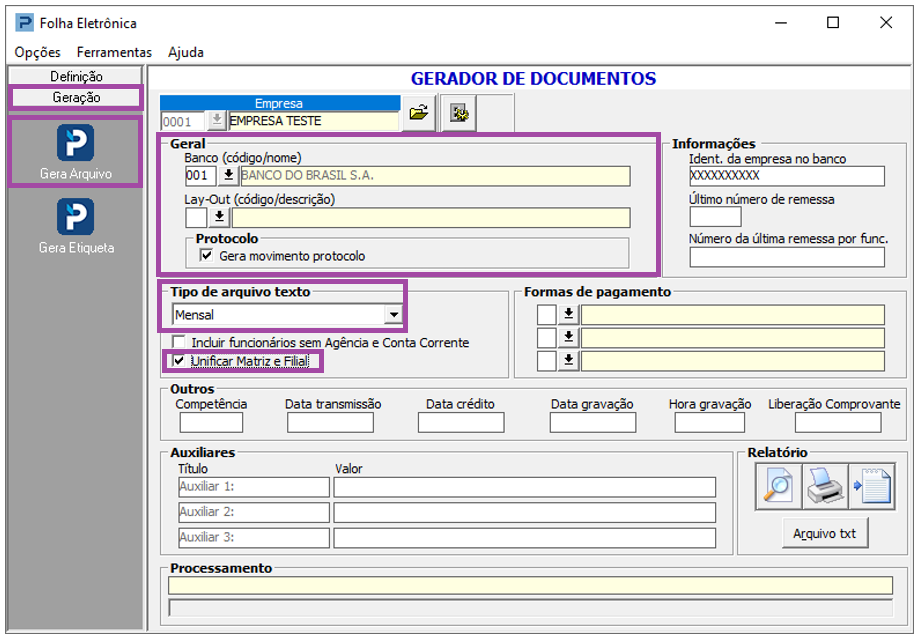The height and width of the screenshot is (638, 919).
Task: Toggle Gera movimento protocolo checkbox
Action: (x=207, y=256)
